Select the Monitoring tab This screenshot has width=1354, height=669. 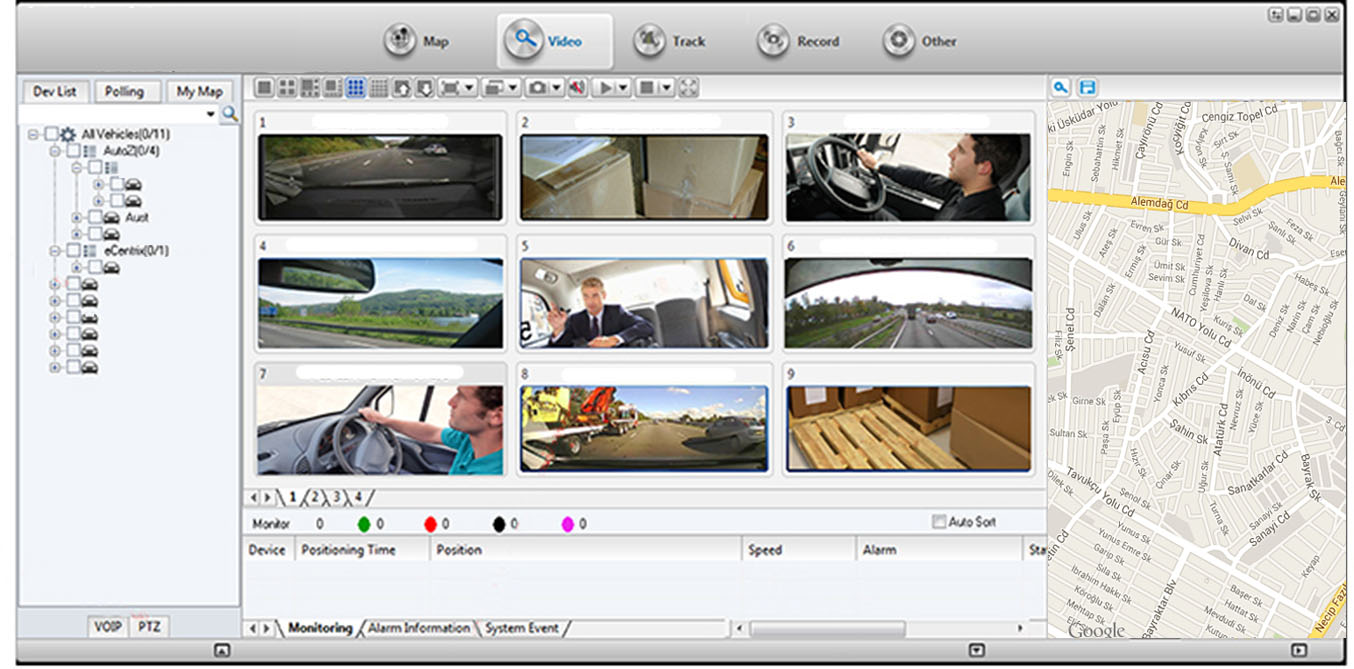click(x=320, y=628)
